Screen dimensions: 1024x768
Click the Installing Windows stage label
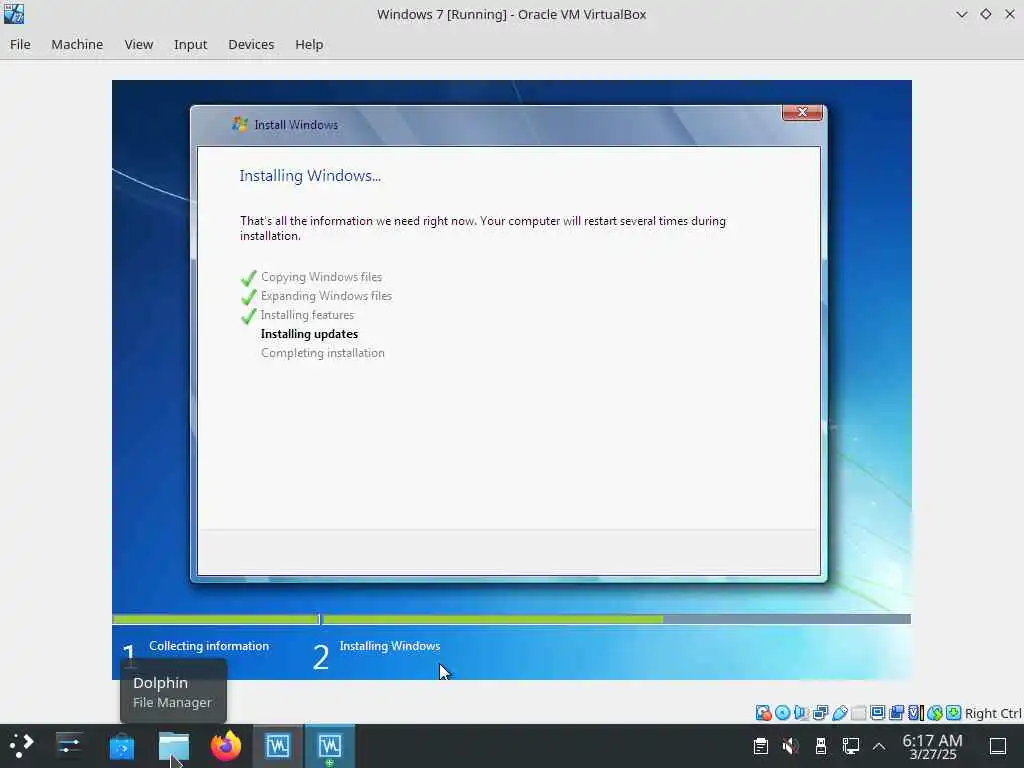(x=390, y=646)
